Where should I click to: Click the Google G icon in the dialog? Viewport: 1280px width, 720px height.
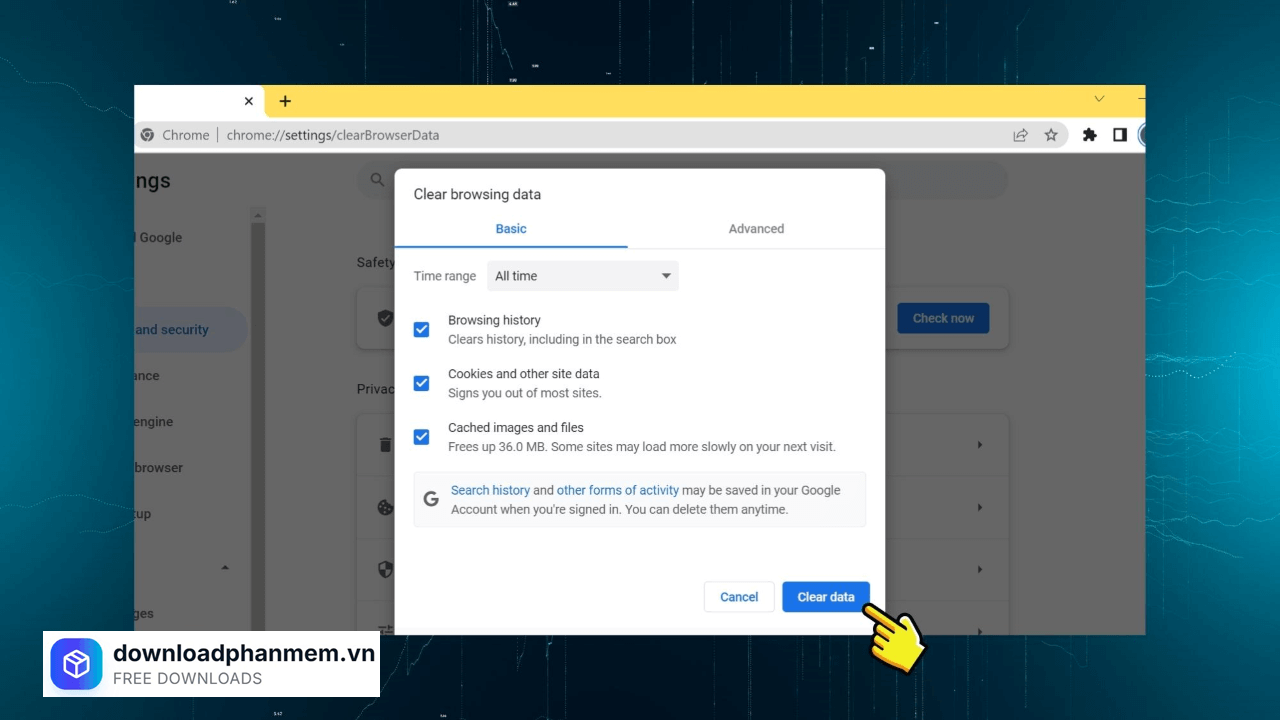(x=431, y=498)
